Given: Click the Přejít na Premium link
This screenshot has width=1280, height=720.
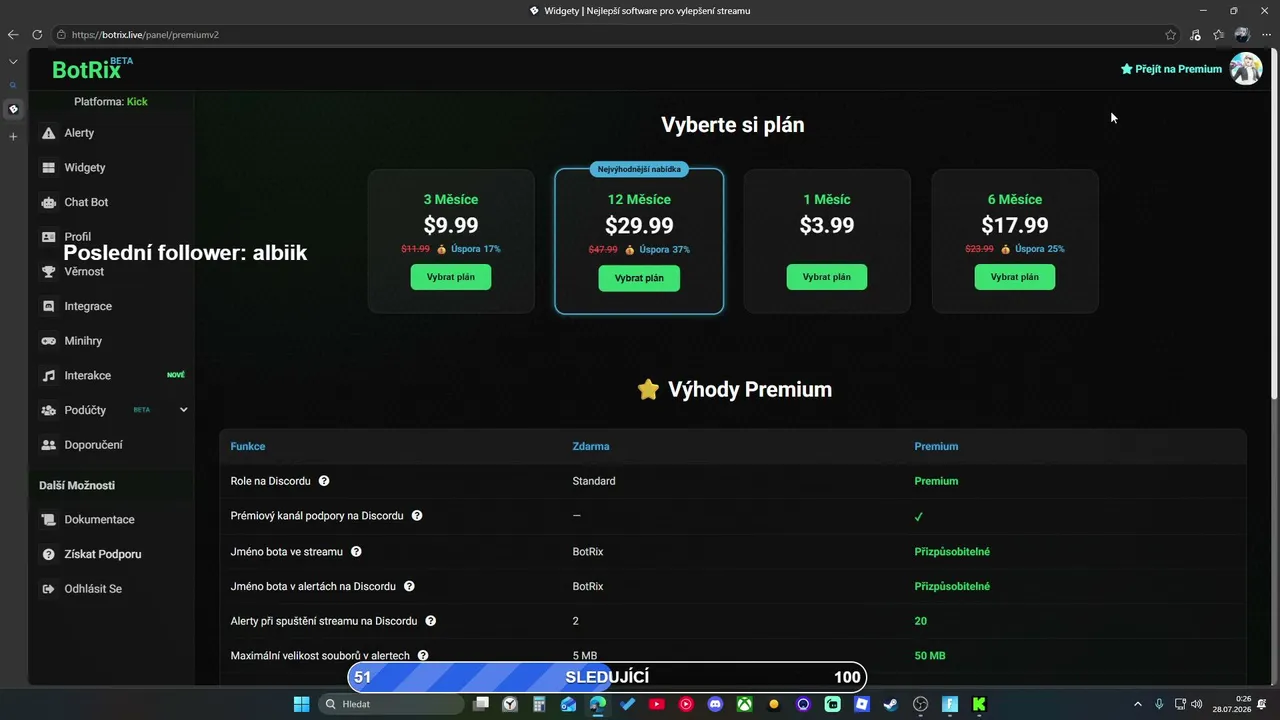Looking at the screenshot, I should click(x=1171, y=69).
